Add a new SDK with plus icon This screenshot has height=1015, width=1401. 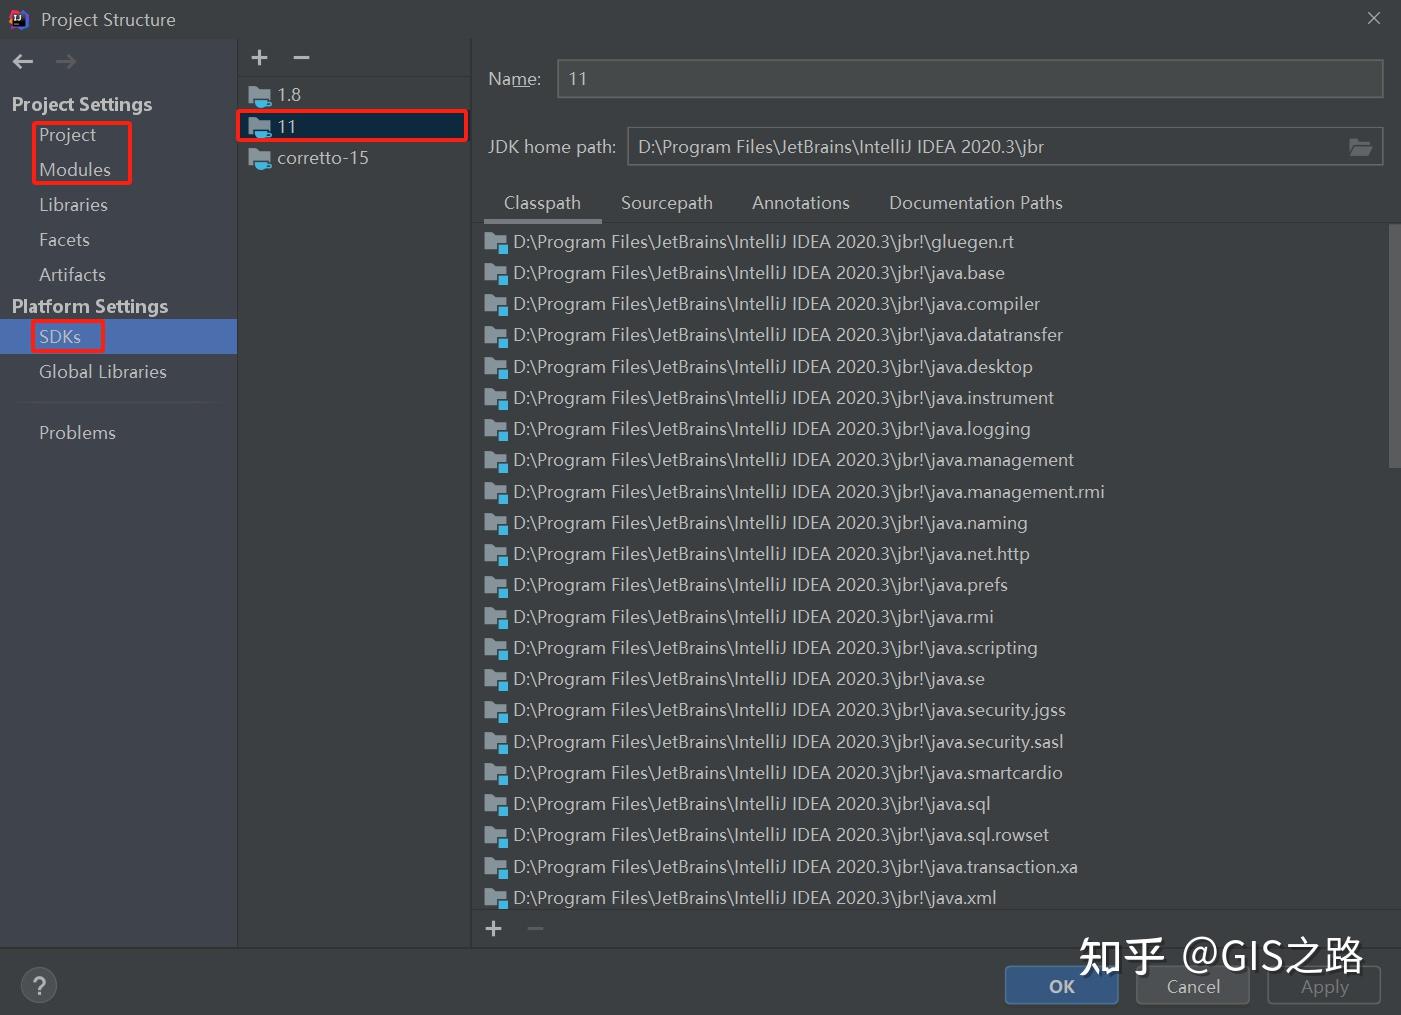(259, 58)
